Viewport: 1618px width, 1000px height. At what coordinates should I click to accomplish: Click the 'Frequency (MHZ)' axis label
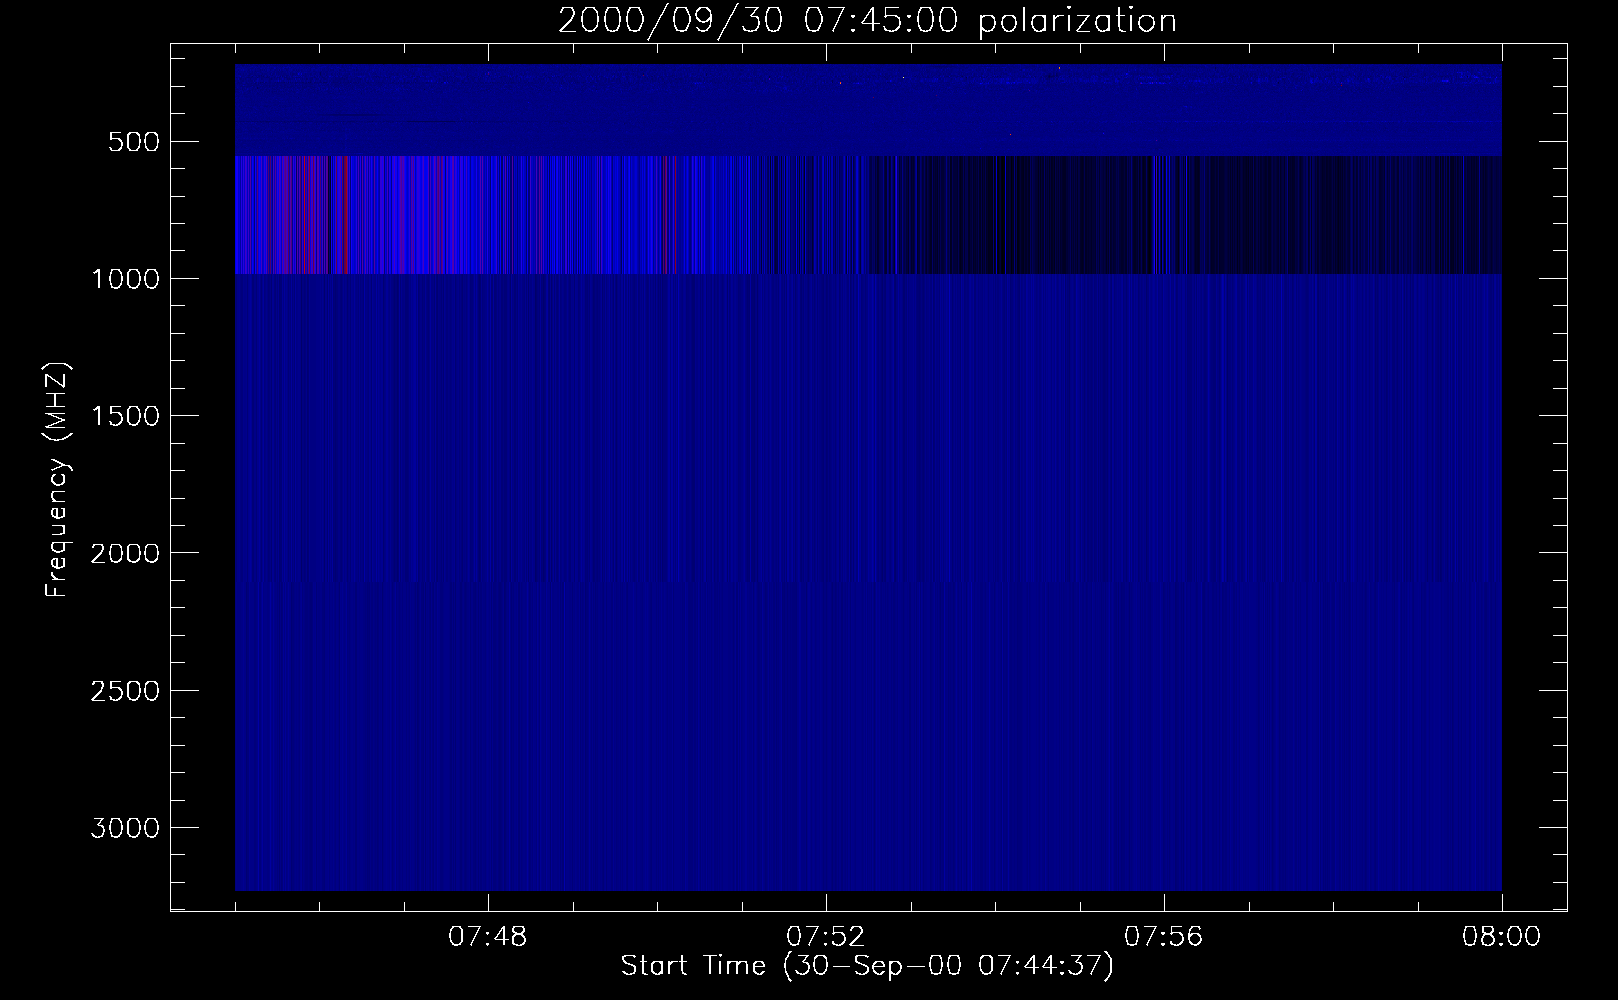click(x=57, y=479)
